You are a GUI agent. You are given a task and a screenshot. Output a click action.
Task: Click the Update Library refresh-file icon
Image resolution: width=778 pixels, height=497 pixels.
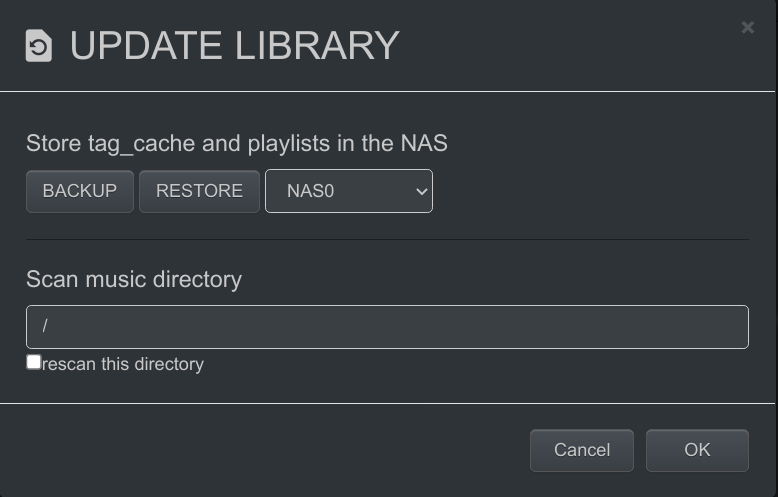click(x=39, y=46)
